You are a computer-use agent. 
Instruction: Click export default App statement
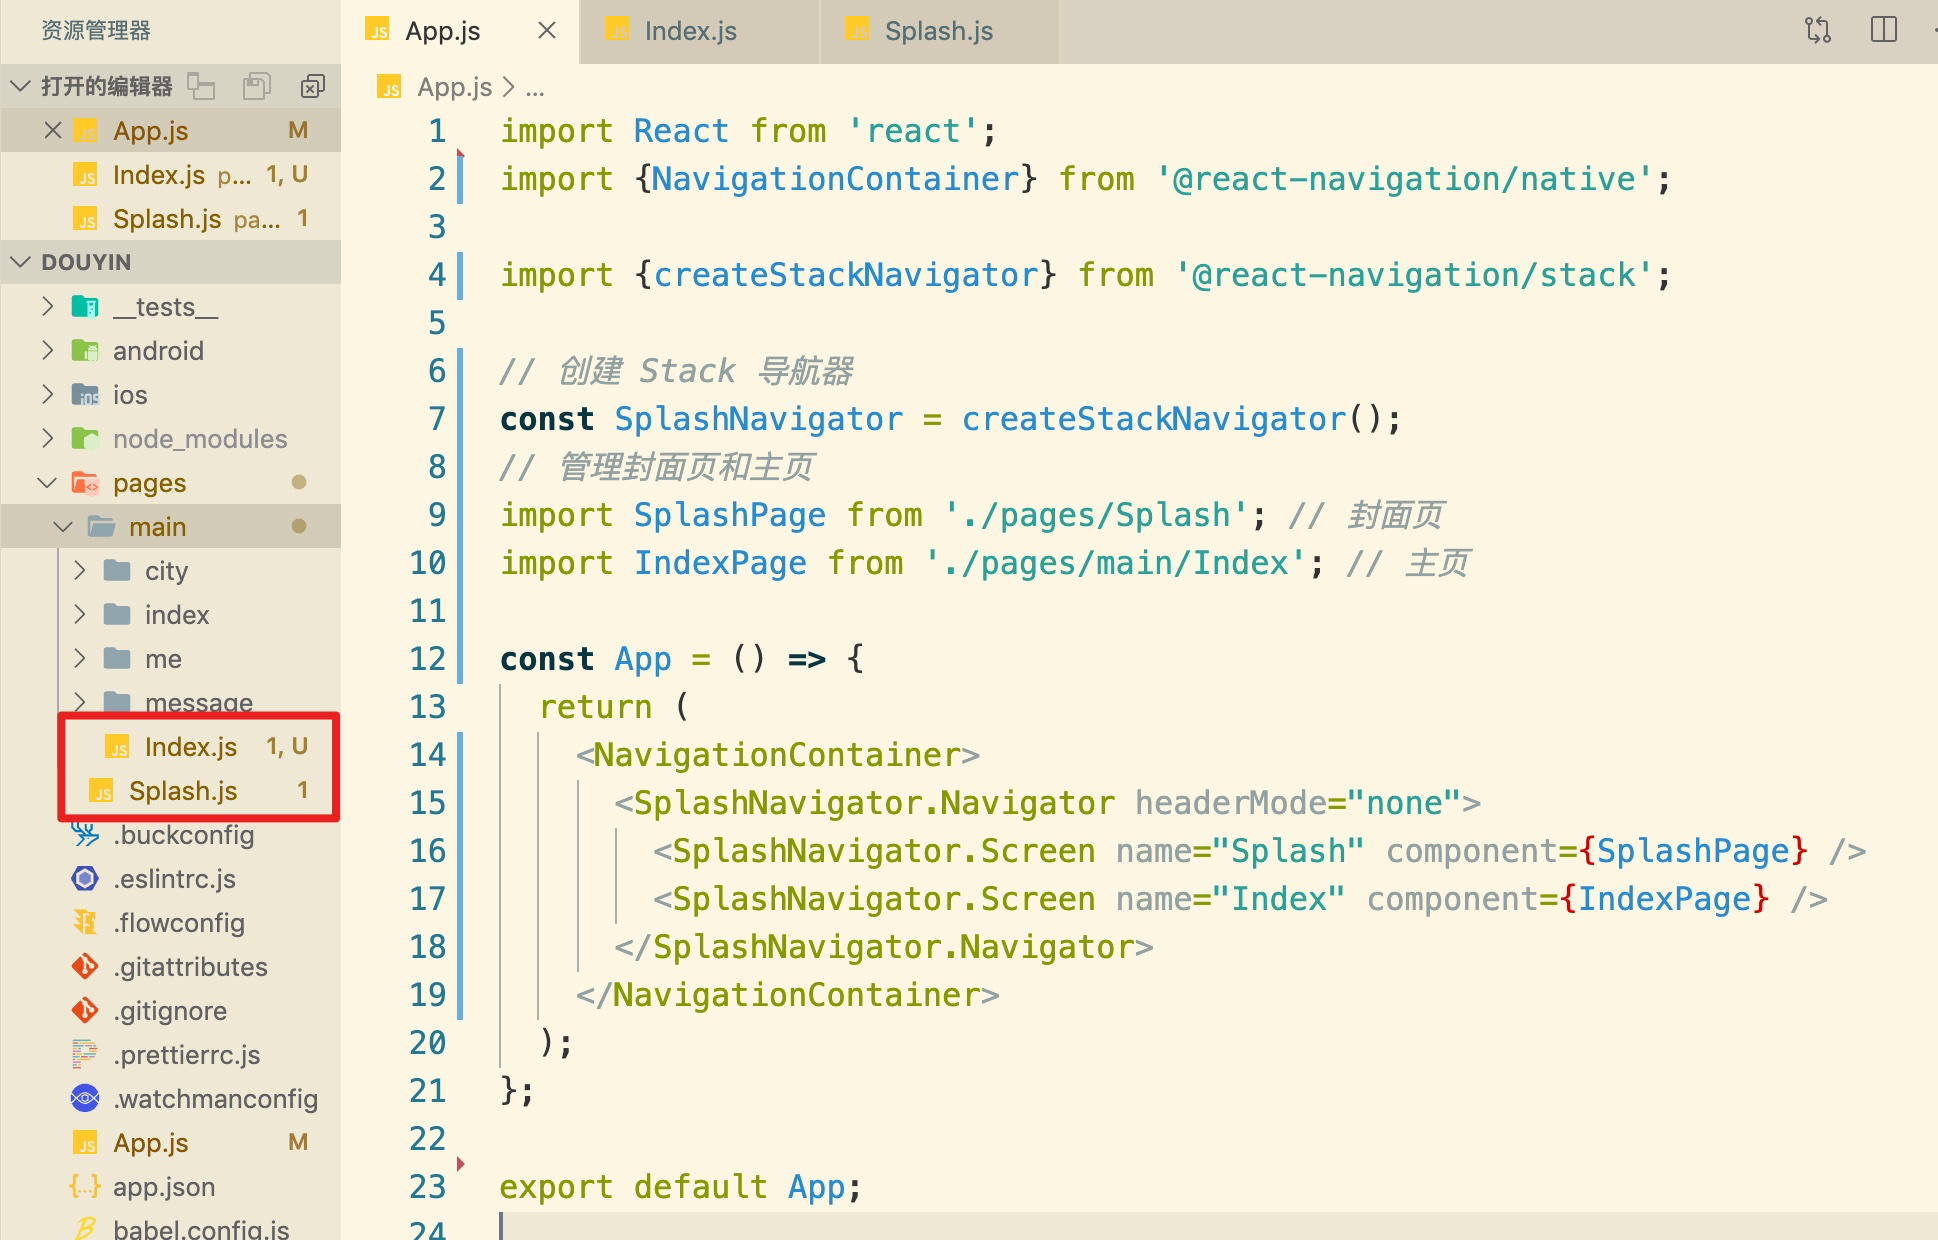click(680, 1187)
